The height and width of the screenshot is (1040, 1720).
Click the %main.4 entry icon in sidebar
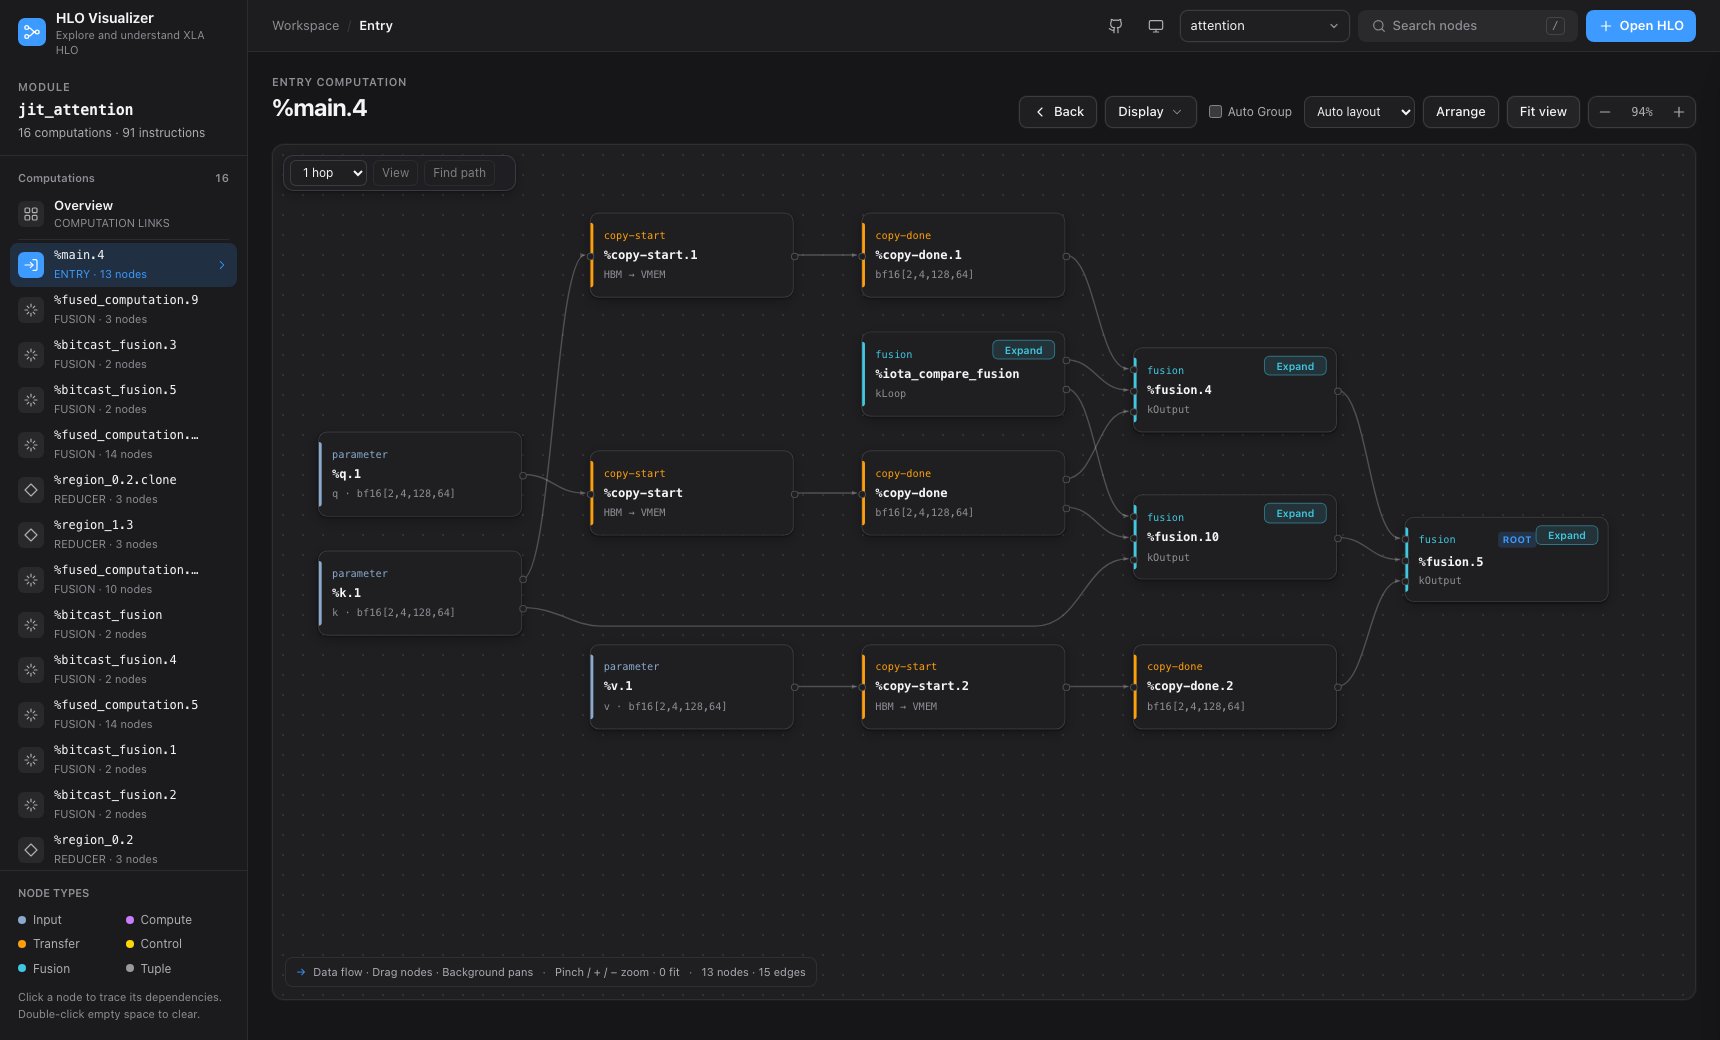(x=31, y=265)
